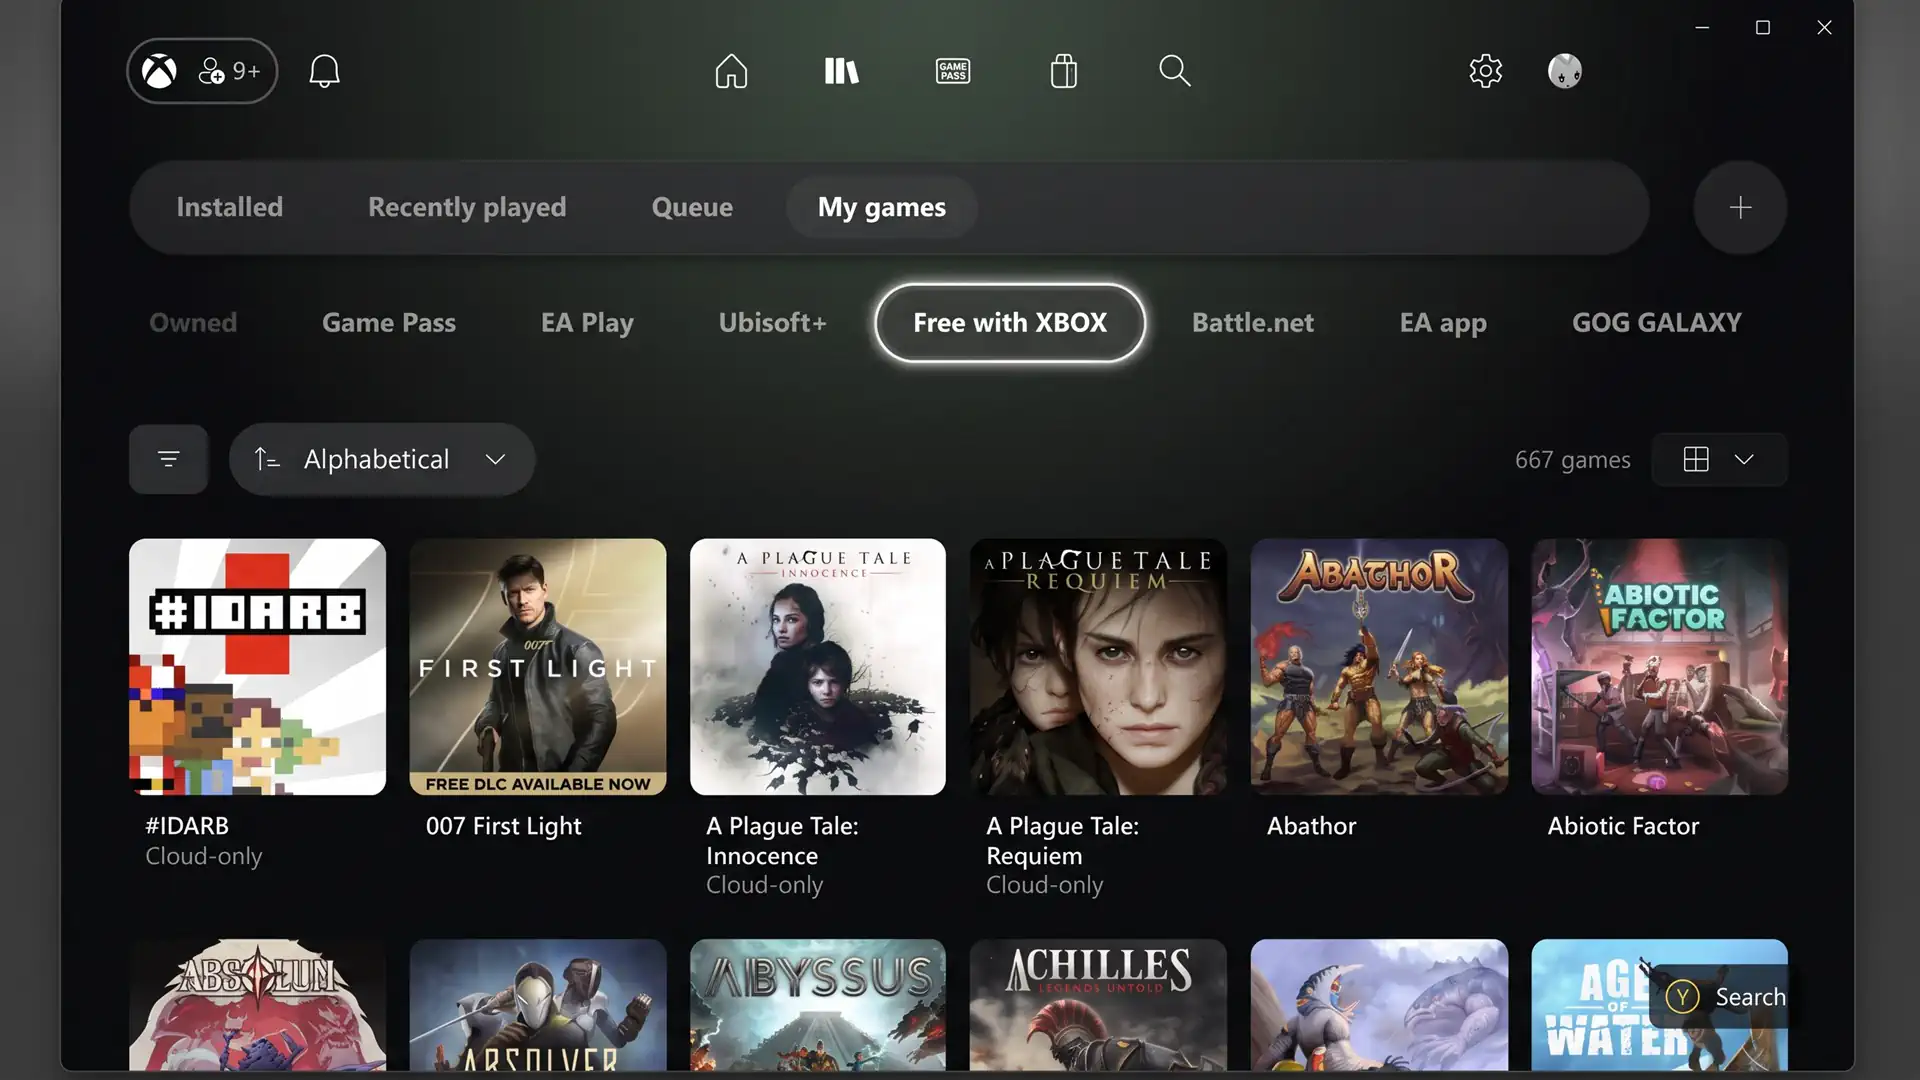Open friends list showing 9+

pos(229,71)
